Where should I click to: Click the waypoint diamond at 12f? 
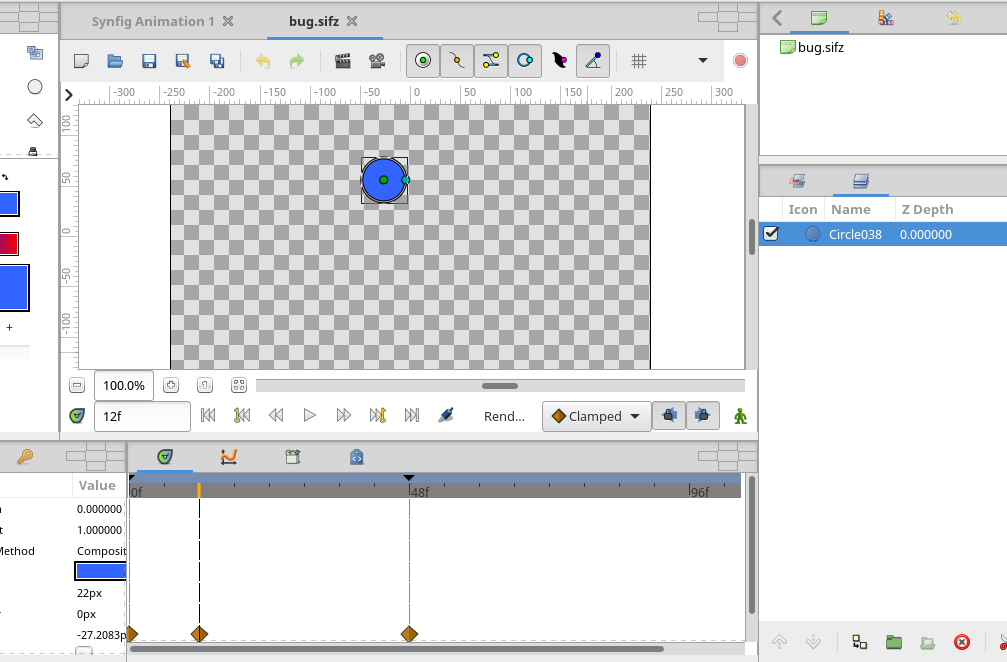coord(199,634)
